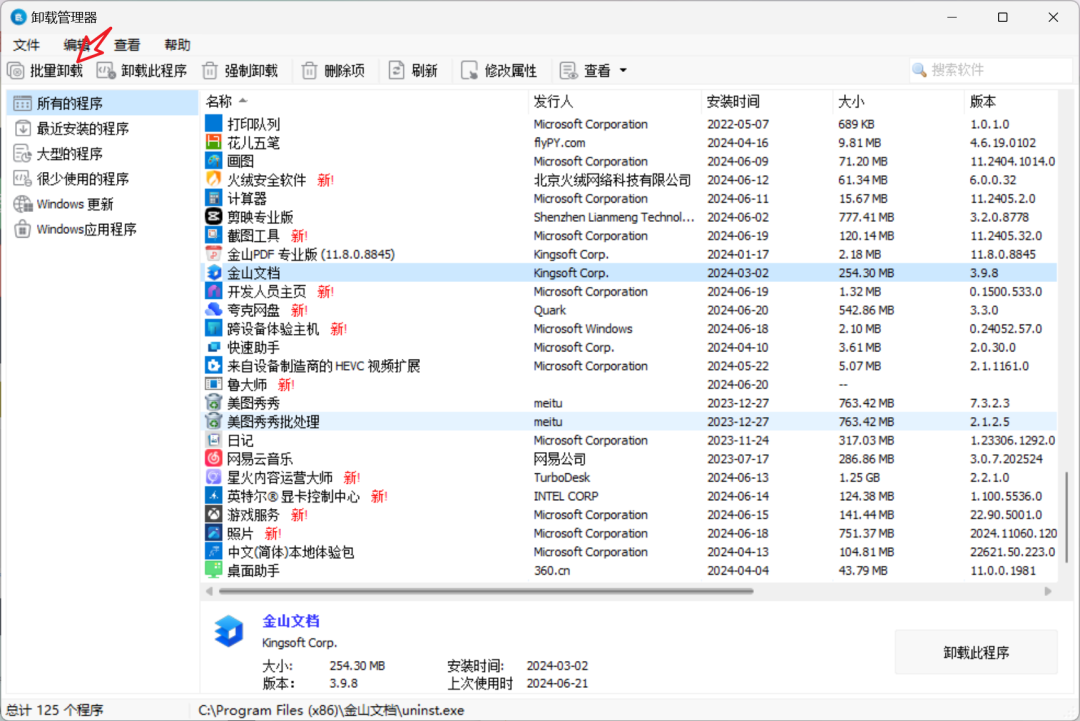1080x721 pixels.
Task: Click the 金山PDF 专业版 icon
Action: coord(214,254)
